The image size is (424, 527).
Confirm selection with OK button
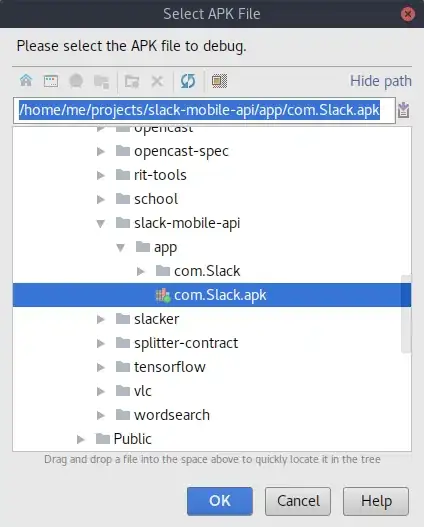(220, 501)
